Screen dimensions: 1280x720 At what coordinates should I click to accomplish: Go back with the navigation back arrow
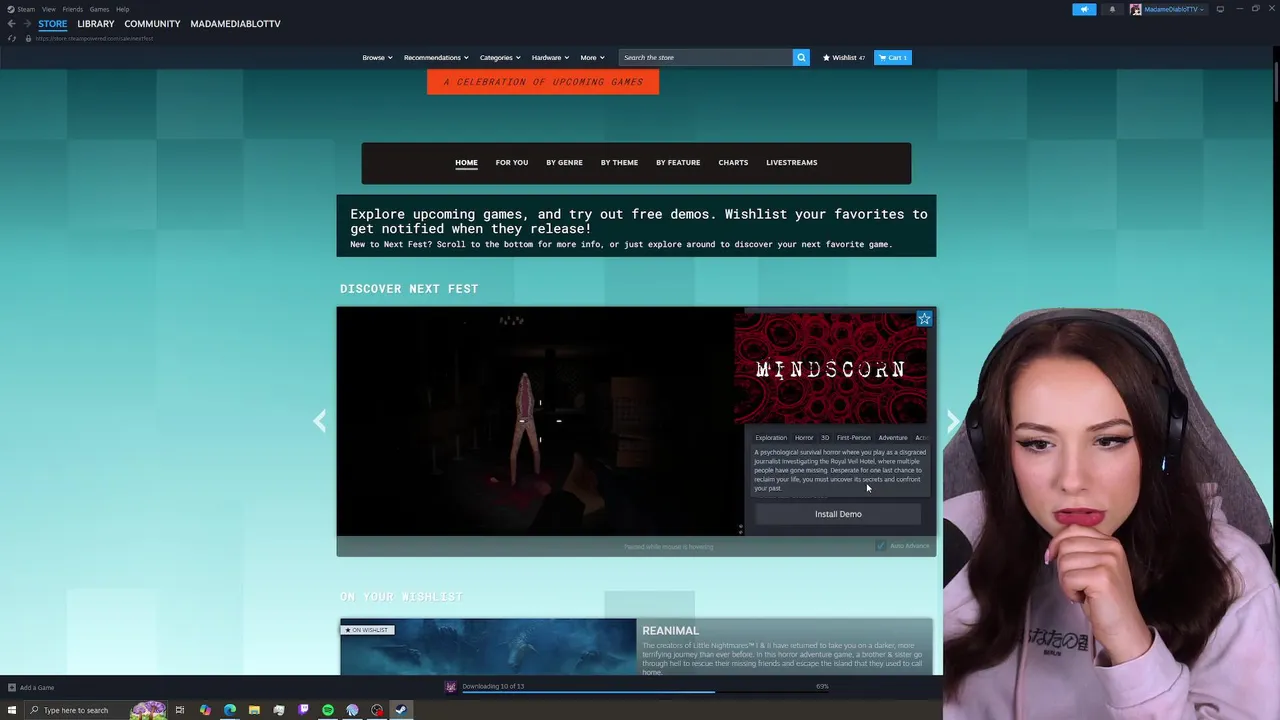coord(11,24)
